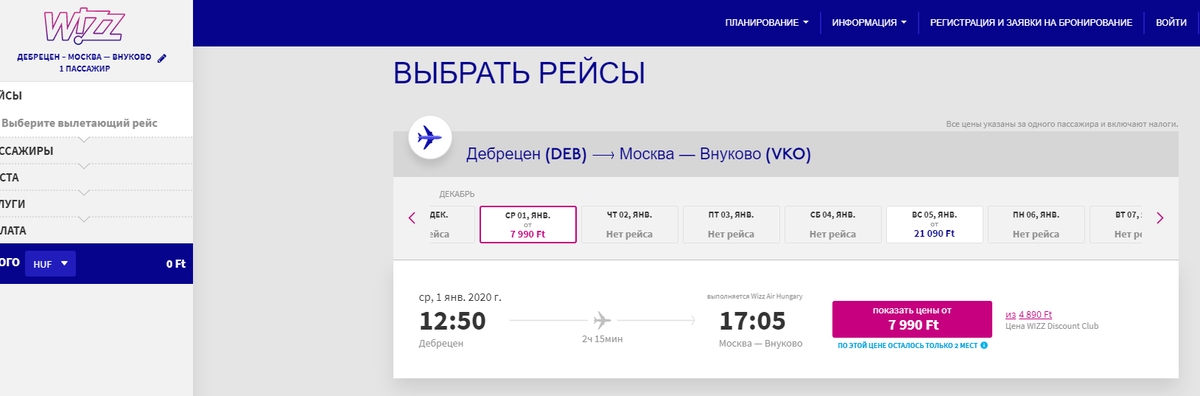Click the gray plane icon between flight times
1200x396 pixels.
pyautogui.click(x=602, y=320)
